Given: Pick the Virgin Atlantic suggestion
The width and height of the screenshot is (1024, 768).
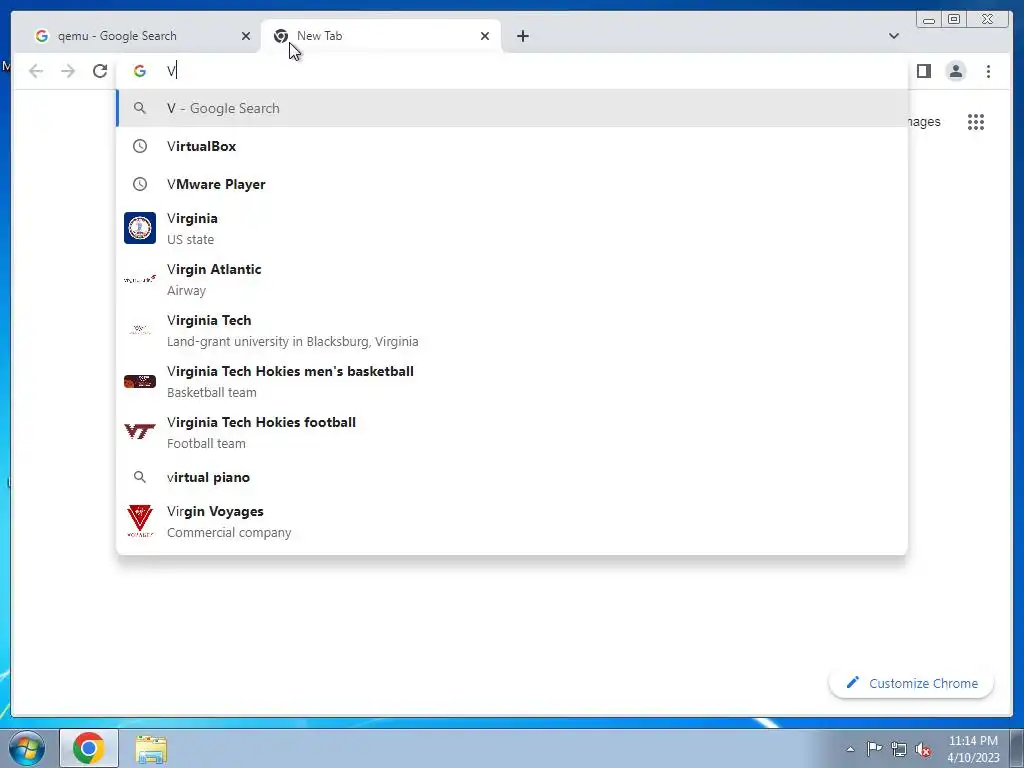Looking at the screenshot, I should click(x=512, y=280).
